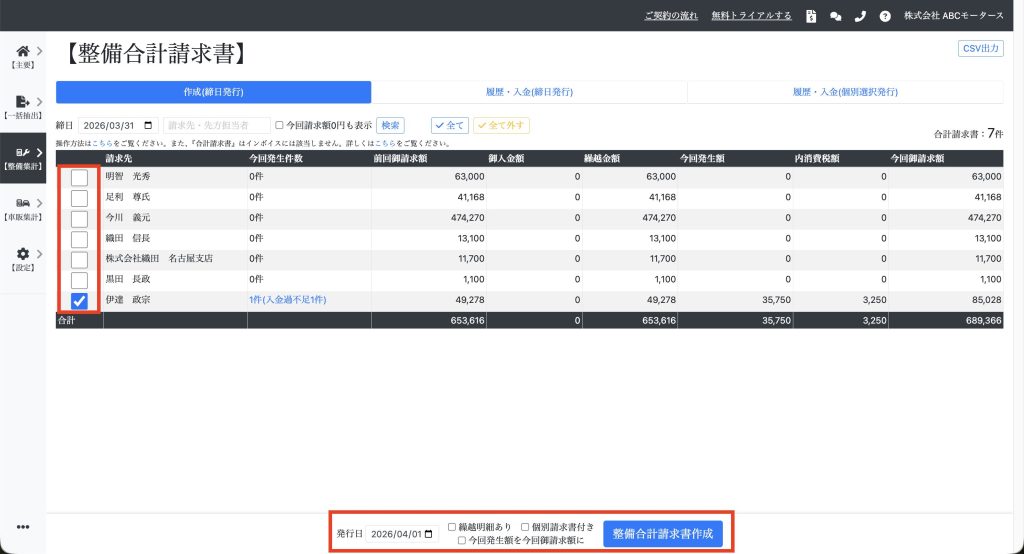Check the box for 明智 光秀
The width and height of the screenshot is (1024, 554).
pos(79,177)
